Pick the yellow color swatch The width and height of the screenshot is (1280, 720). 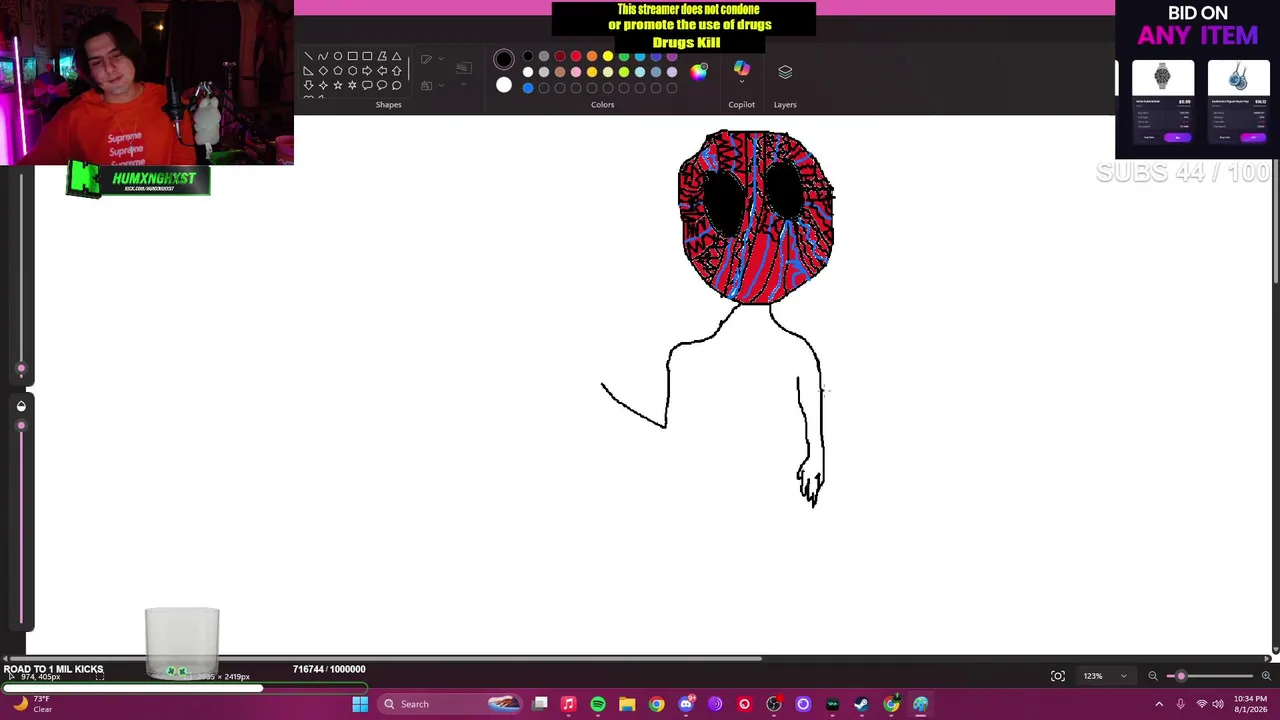[608, 56]
